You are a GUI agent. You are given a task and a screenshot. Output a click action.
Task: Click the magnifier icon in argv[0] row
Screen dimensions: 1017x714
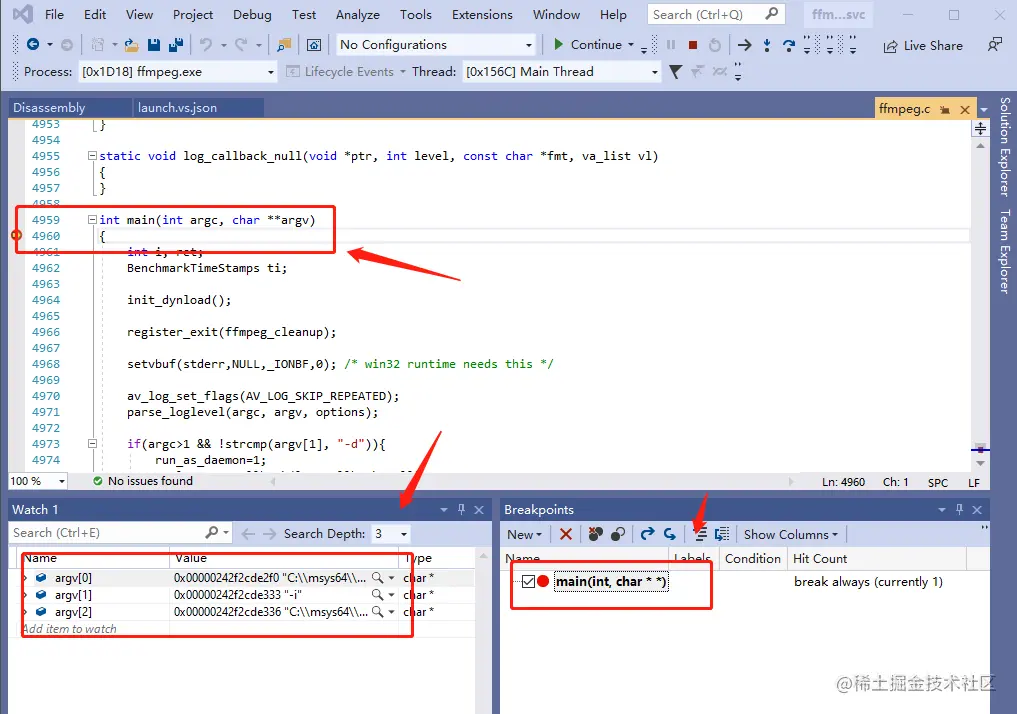point(377,577)
